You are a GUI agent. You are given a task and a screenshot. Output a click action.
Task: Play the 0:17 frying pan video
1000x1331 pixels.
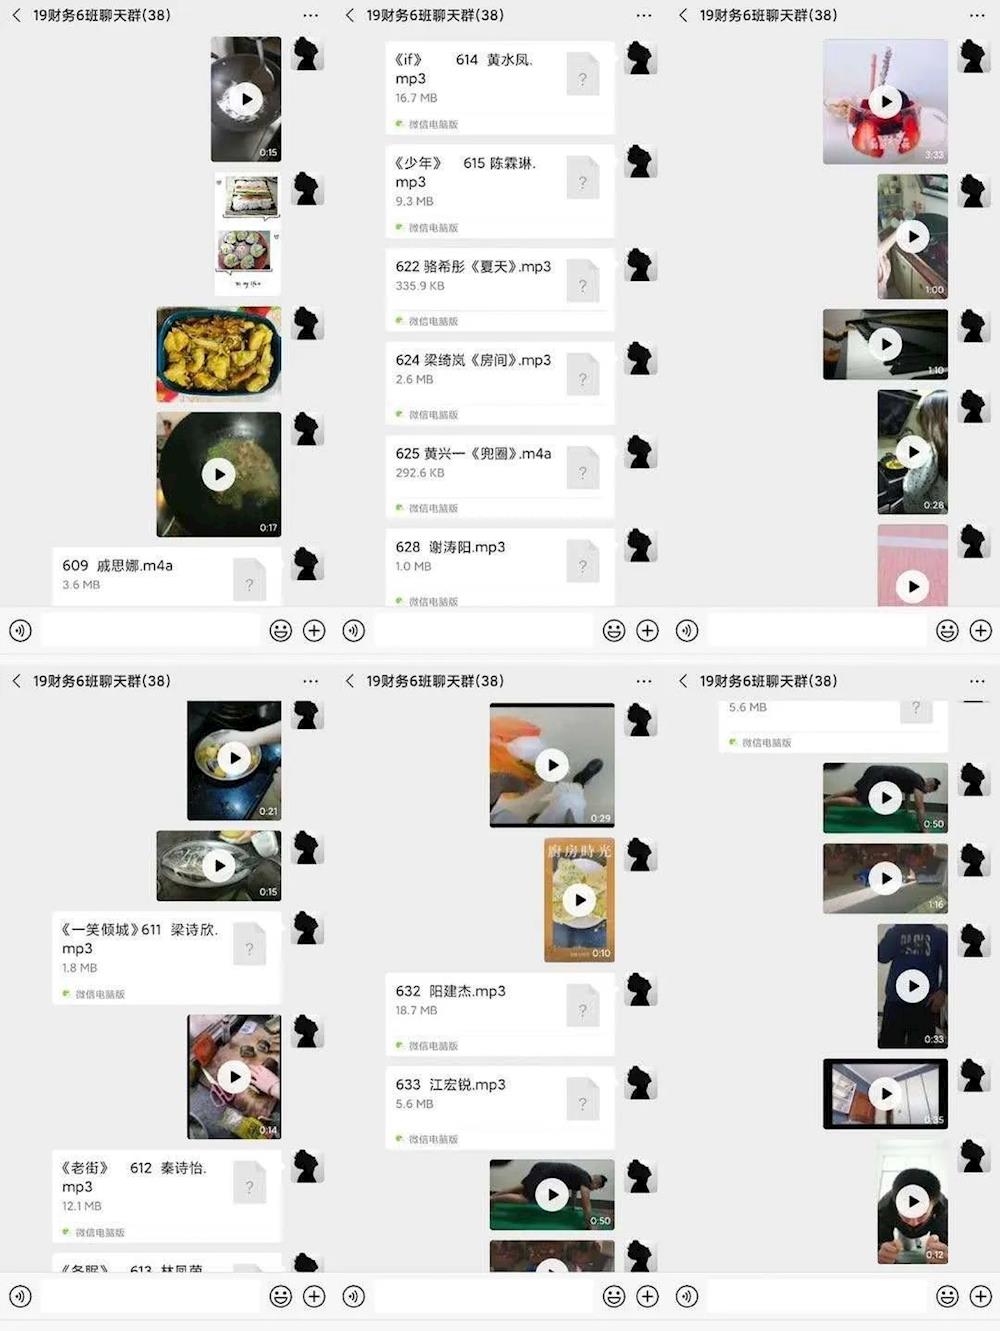219,474
